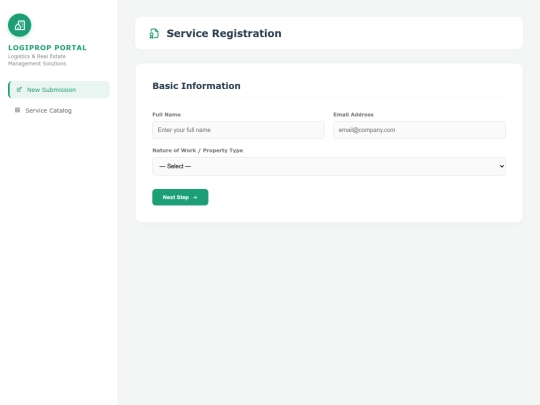Click the Logistics & Real Estate tagline
540x405 pixels.
[37, 60]
